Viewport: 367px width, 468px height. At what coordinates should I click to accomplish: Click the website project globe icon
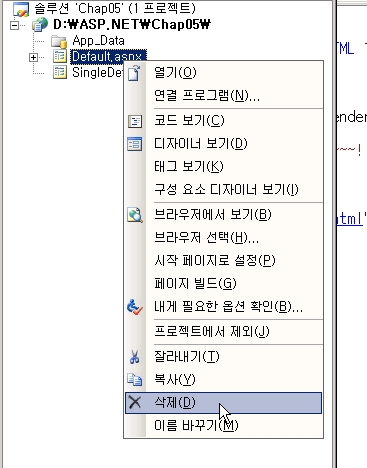[40, 25]
